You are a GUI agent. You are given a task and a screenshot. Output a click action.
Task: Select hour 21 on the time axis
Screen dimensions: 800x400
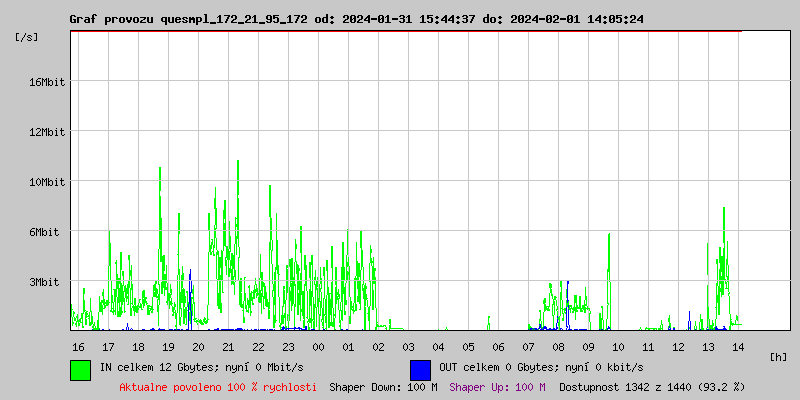[x=228, y=347]
